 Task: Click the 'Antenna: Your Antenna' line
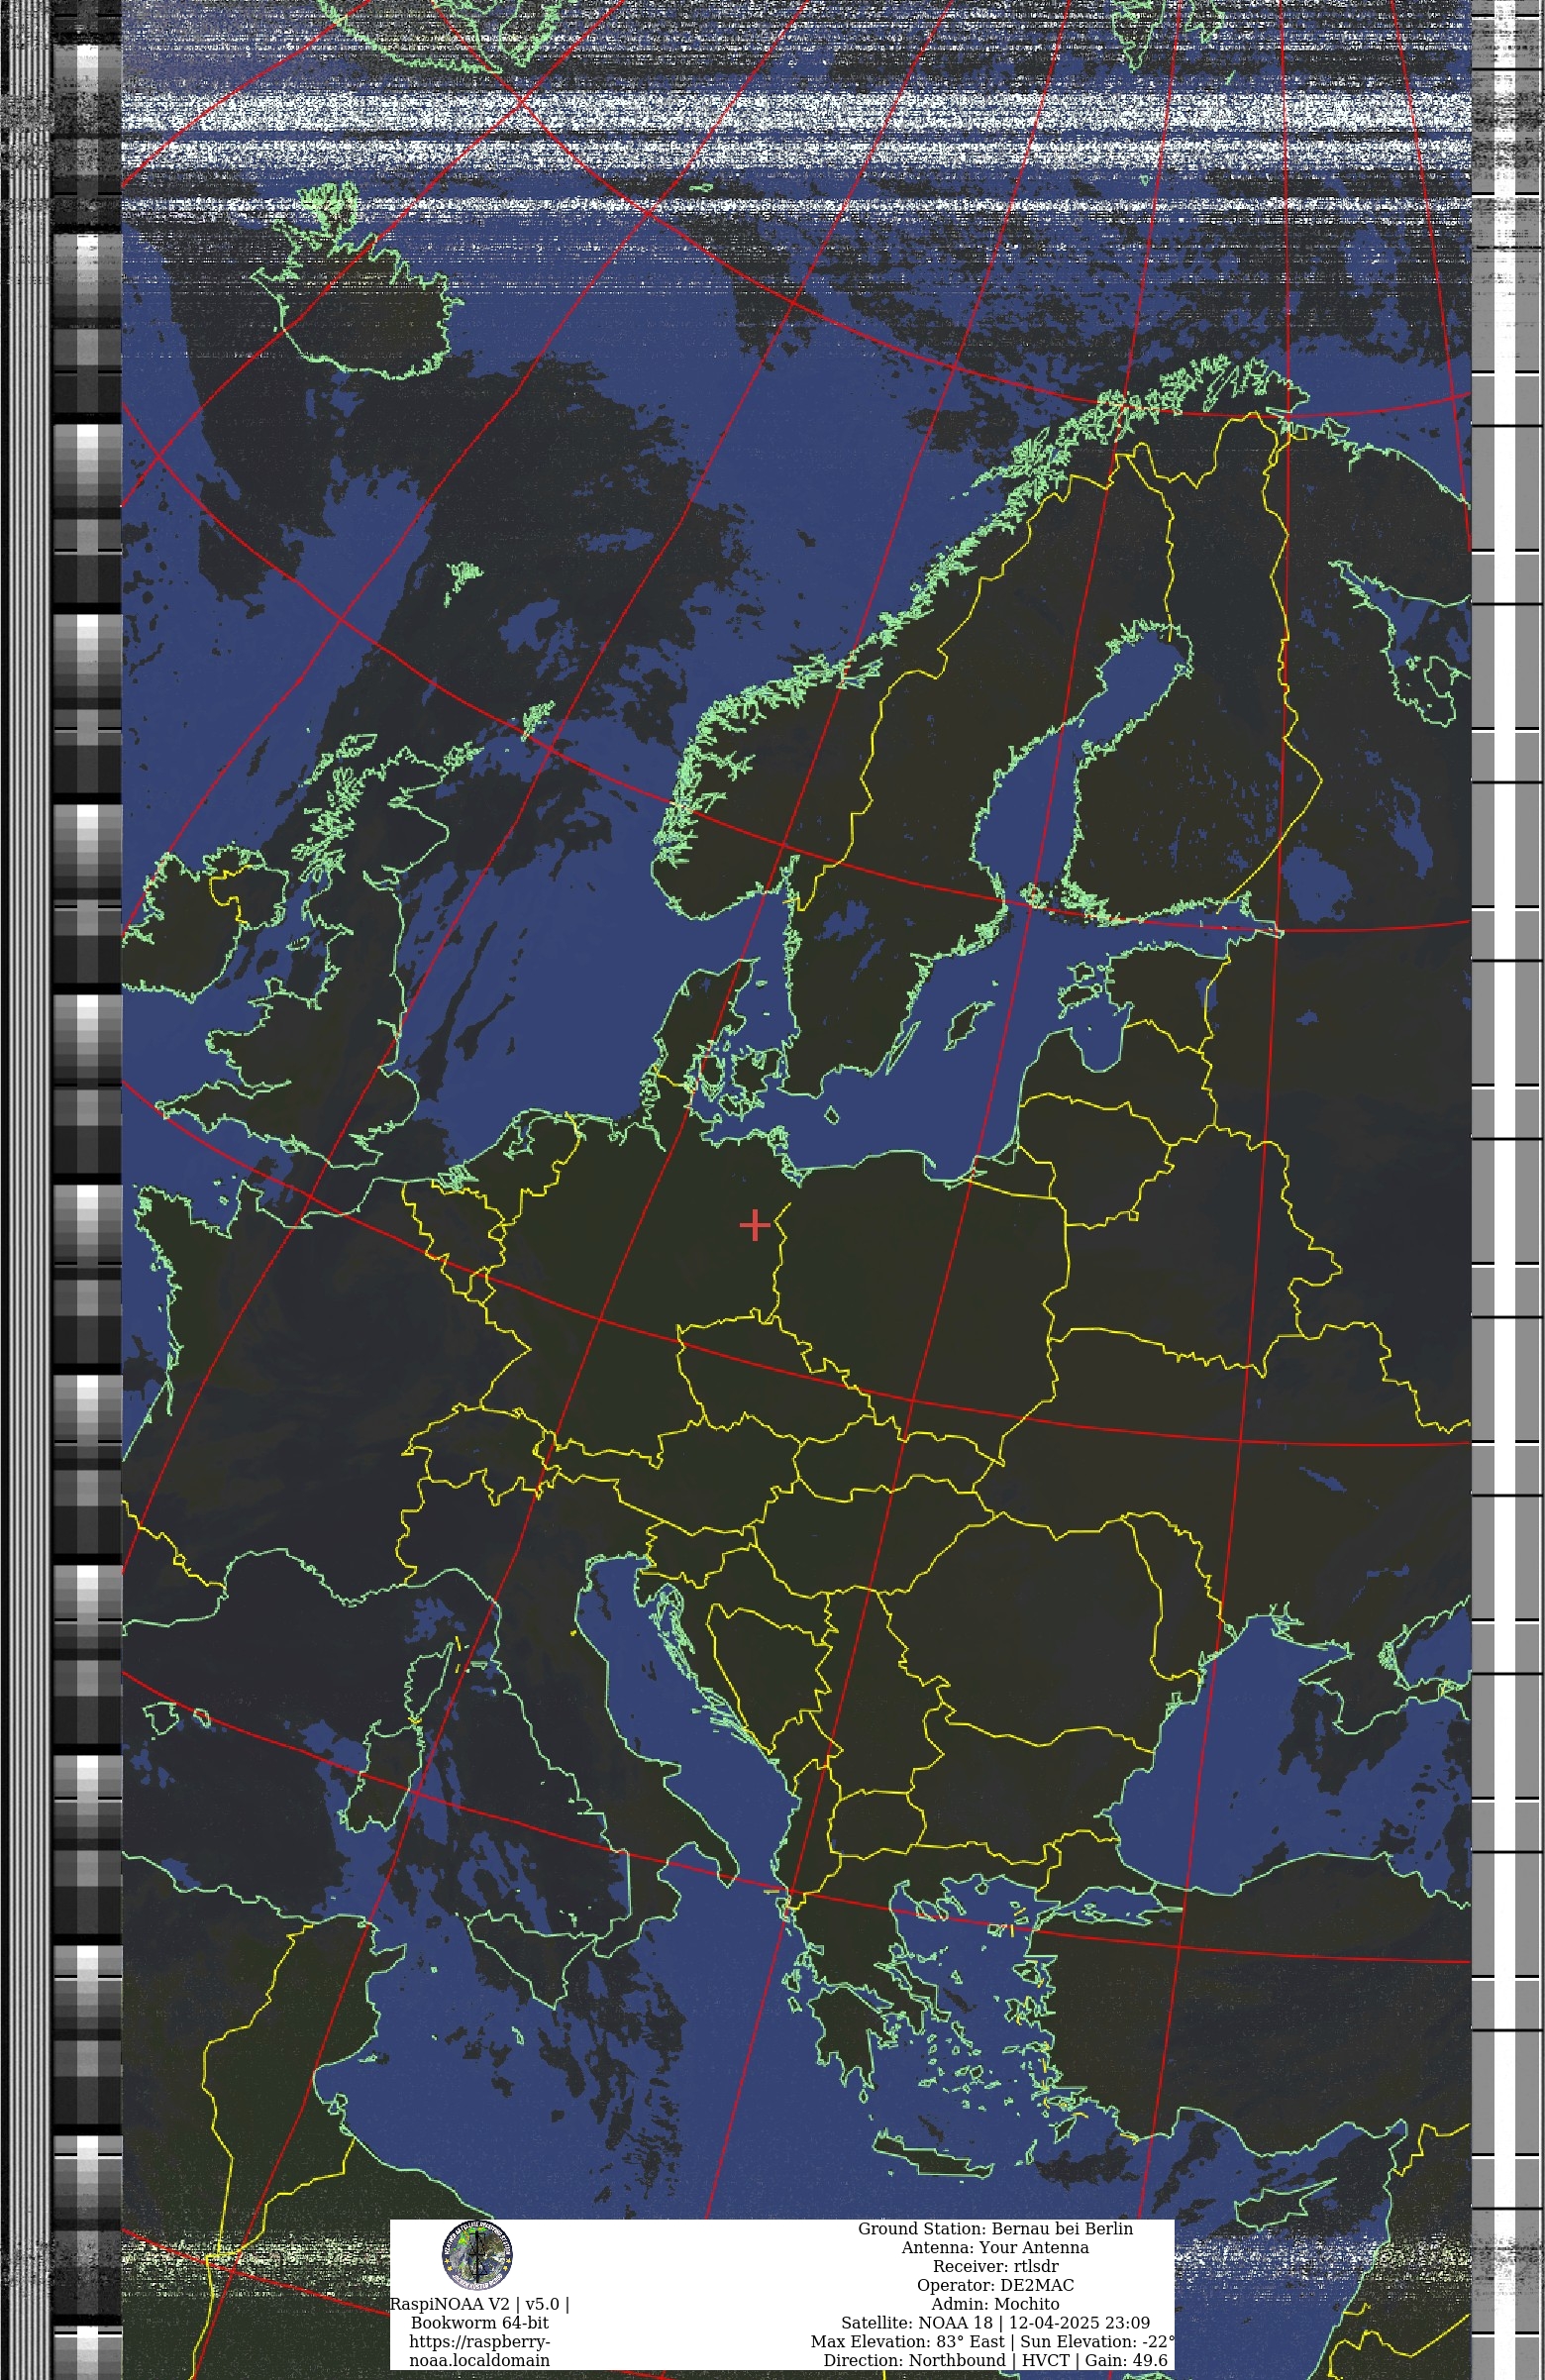pos(995,2248)
